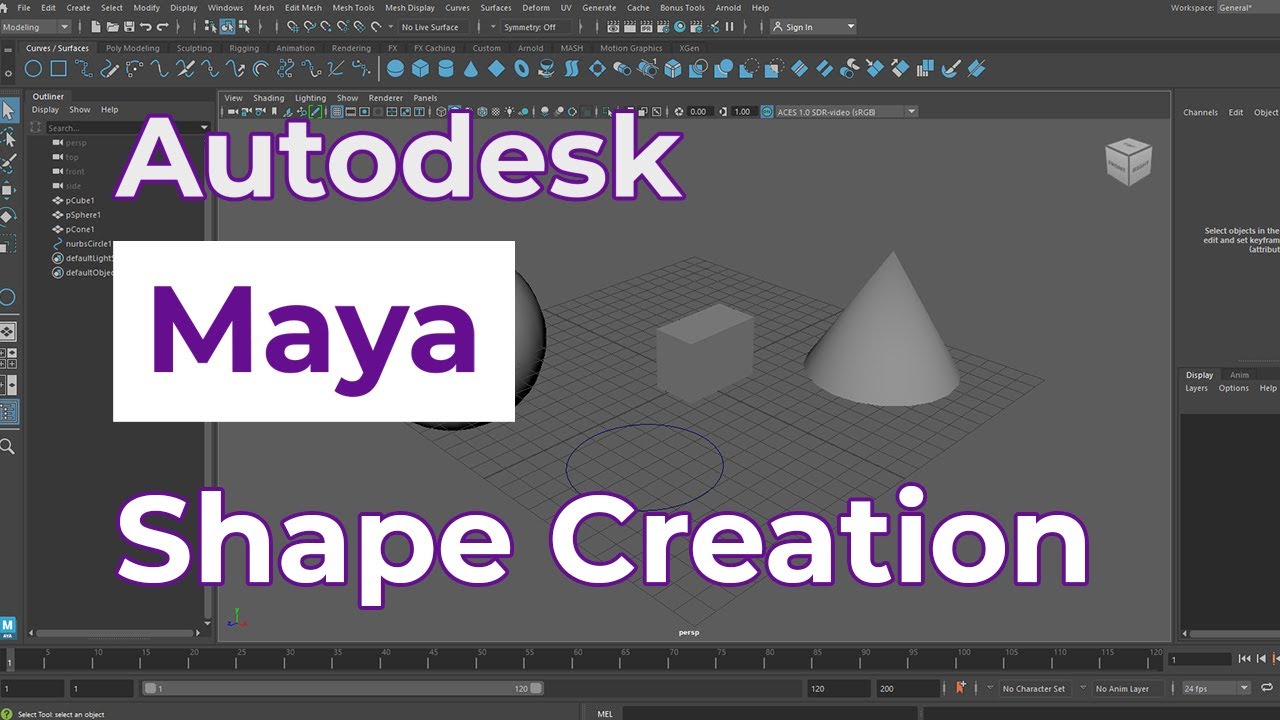The image size is (1280, 720).
Task: Click the ViewCube in viewport
Action: (x=1128, y=162)
